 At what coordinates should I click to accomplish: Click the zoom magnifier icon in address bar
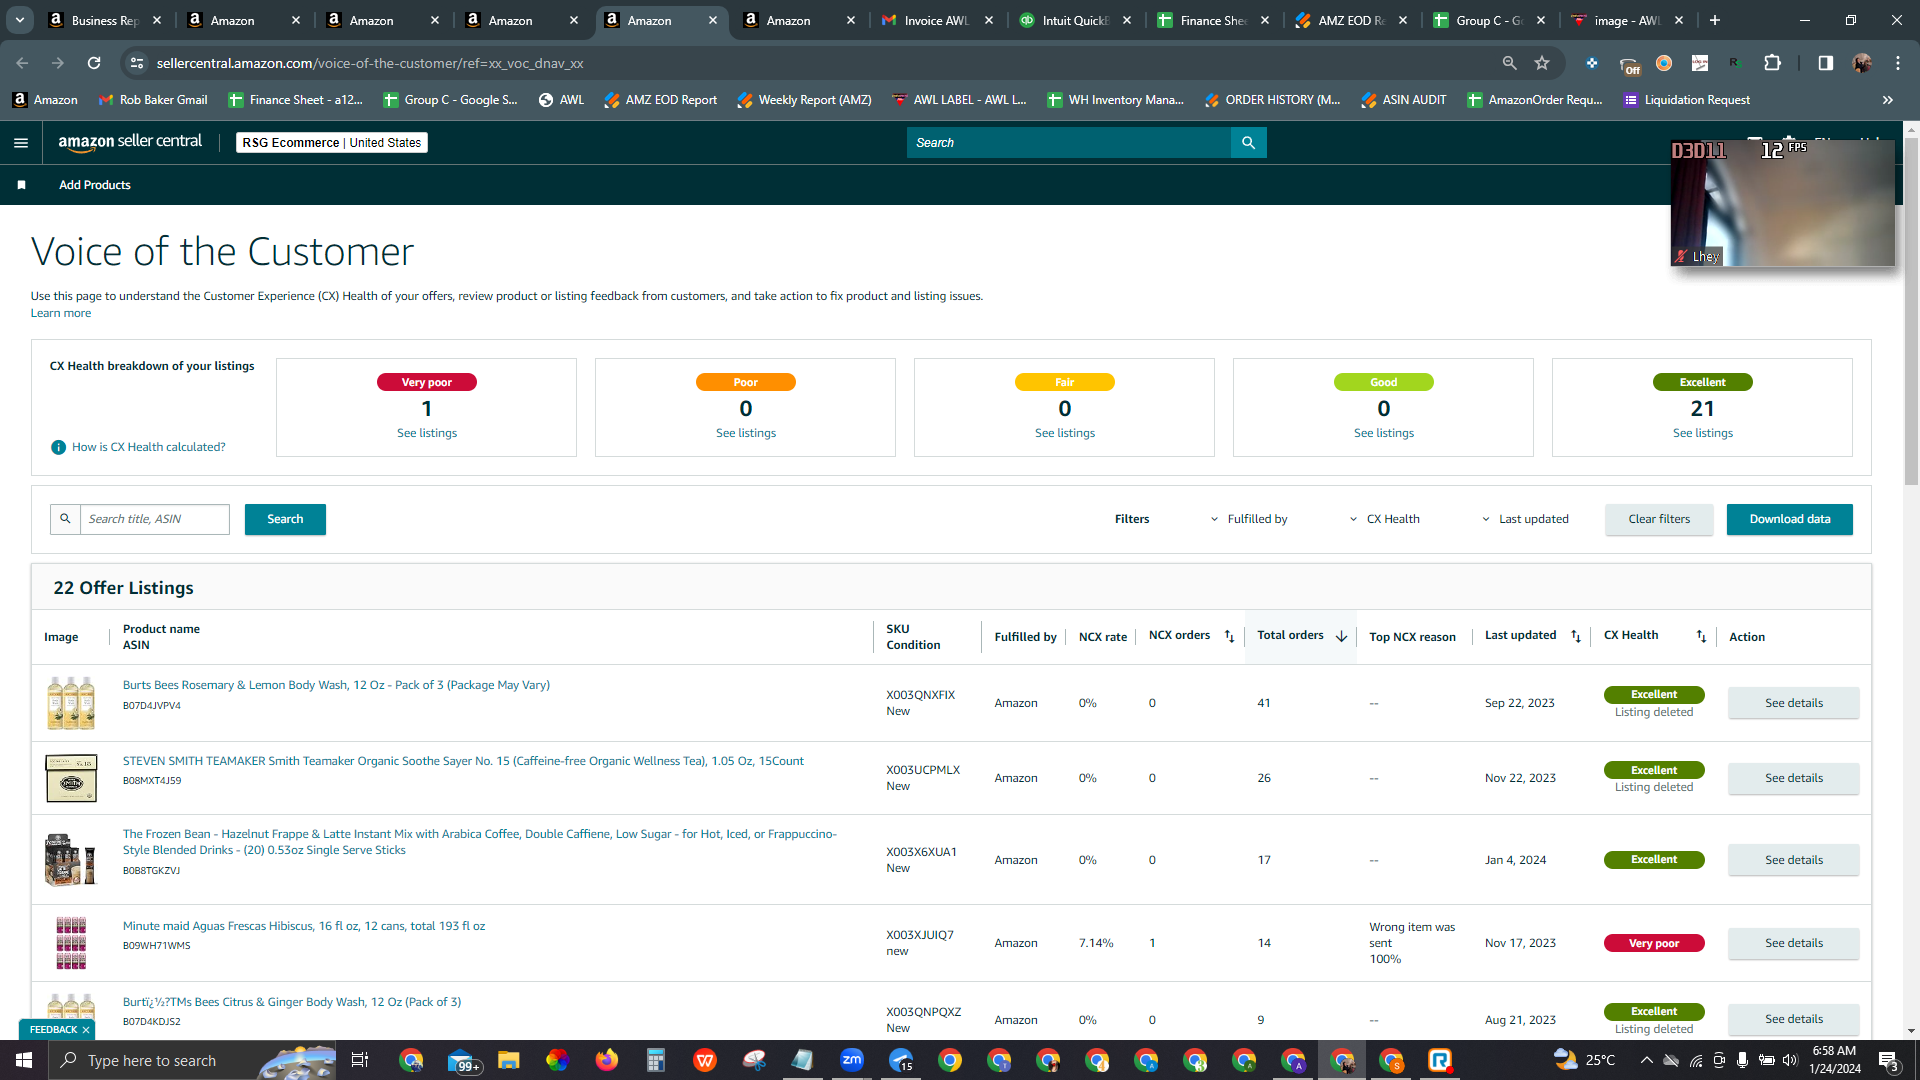(1509, 63)
